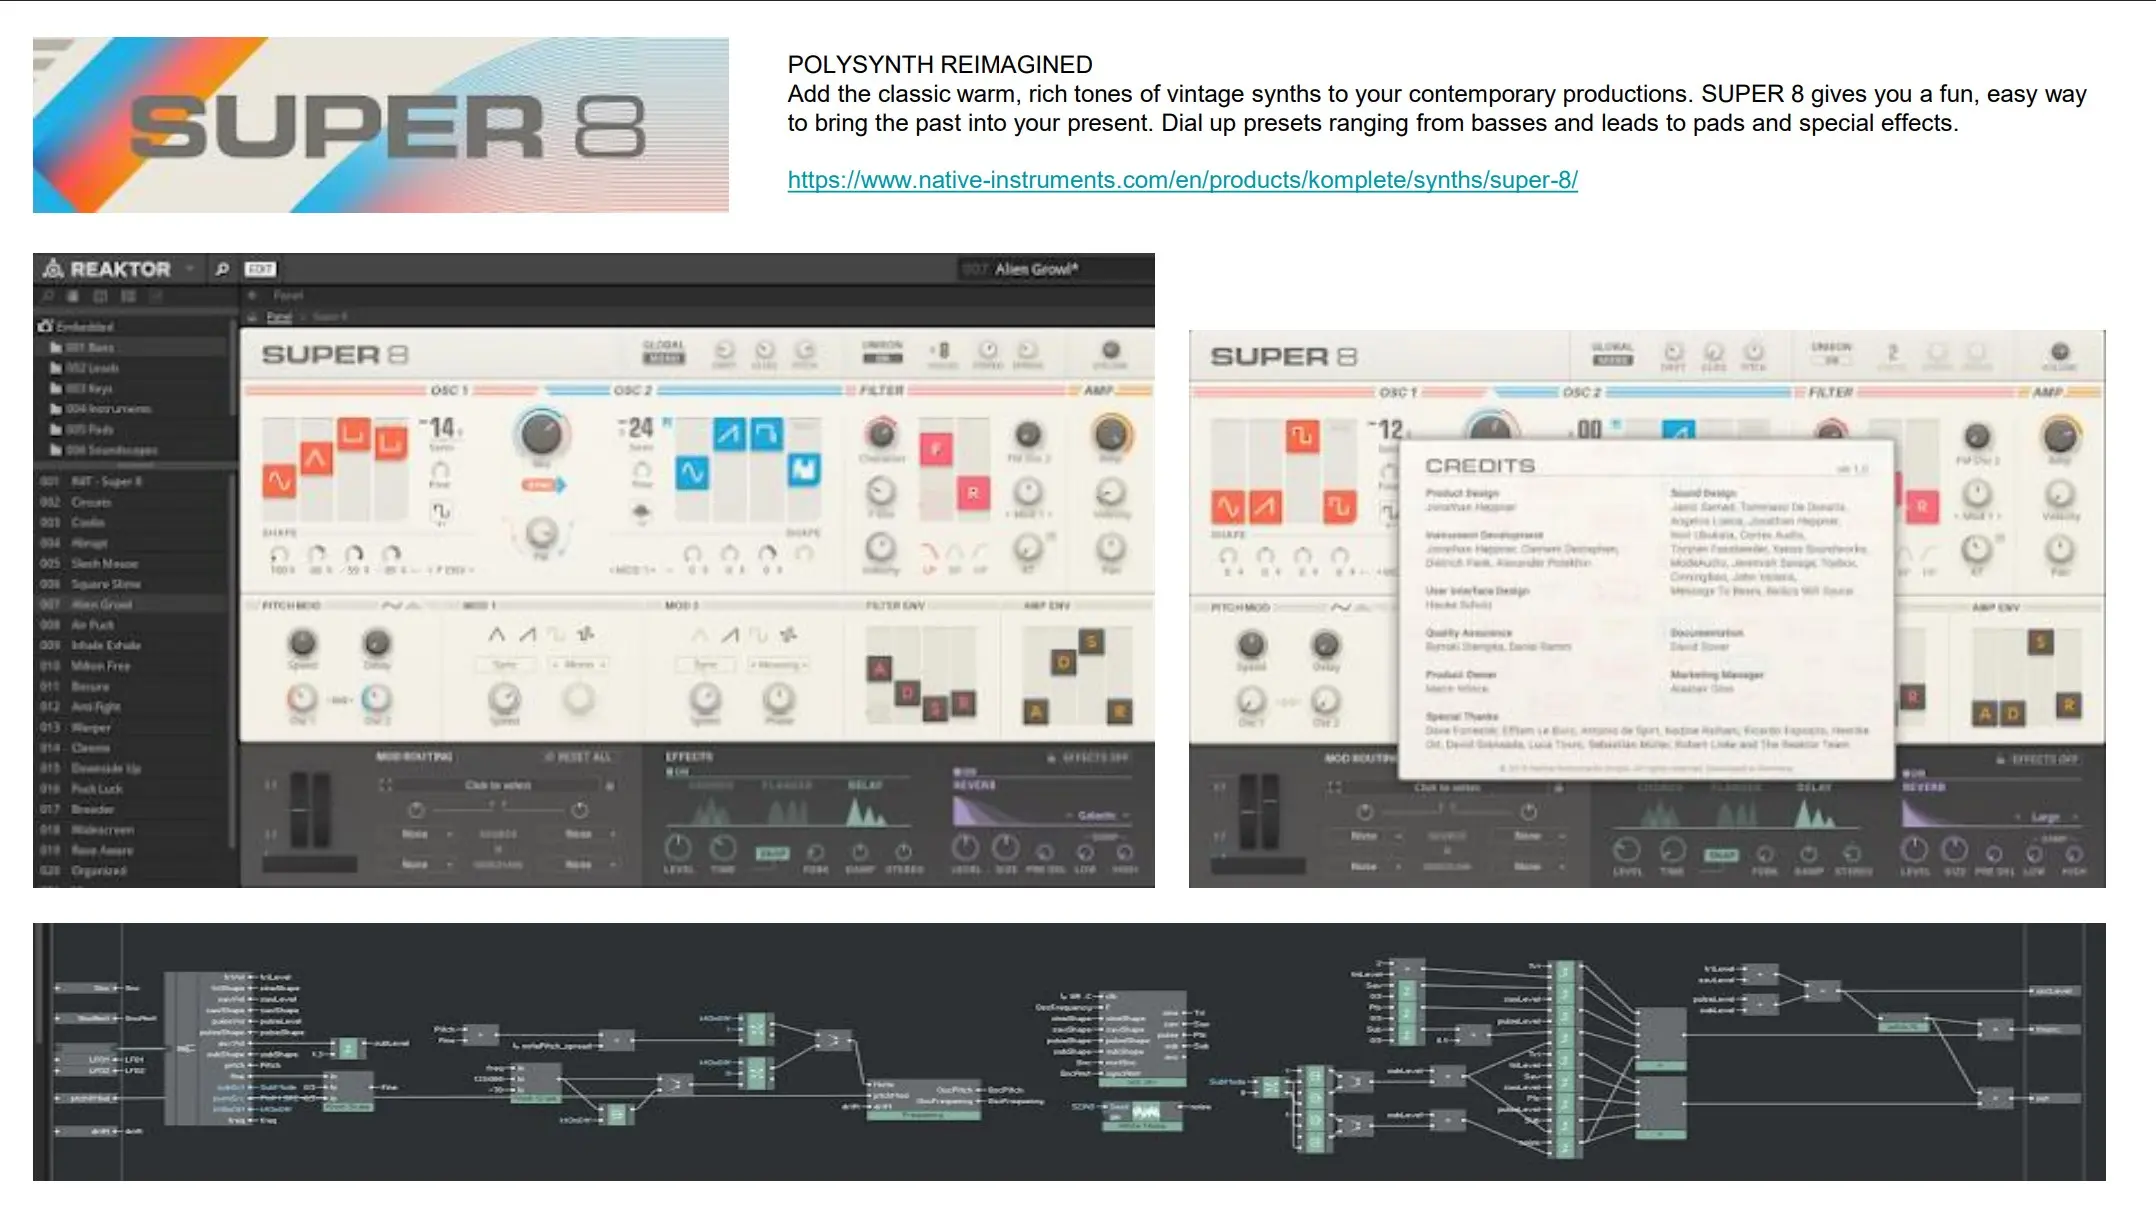This screenshot has width=2156, height=1215.
Task: Click the pink filter R tile, left synth
Action: point(973,493)
